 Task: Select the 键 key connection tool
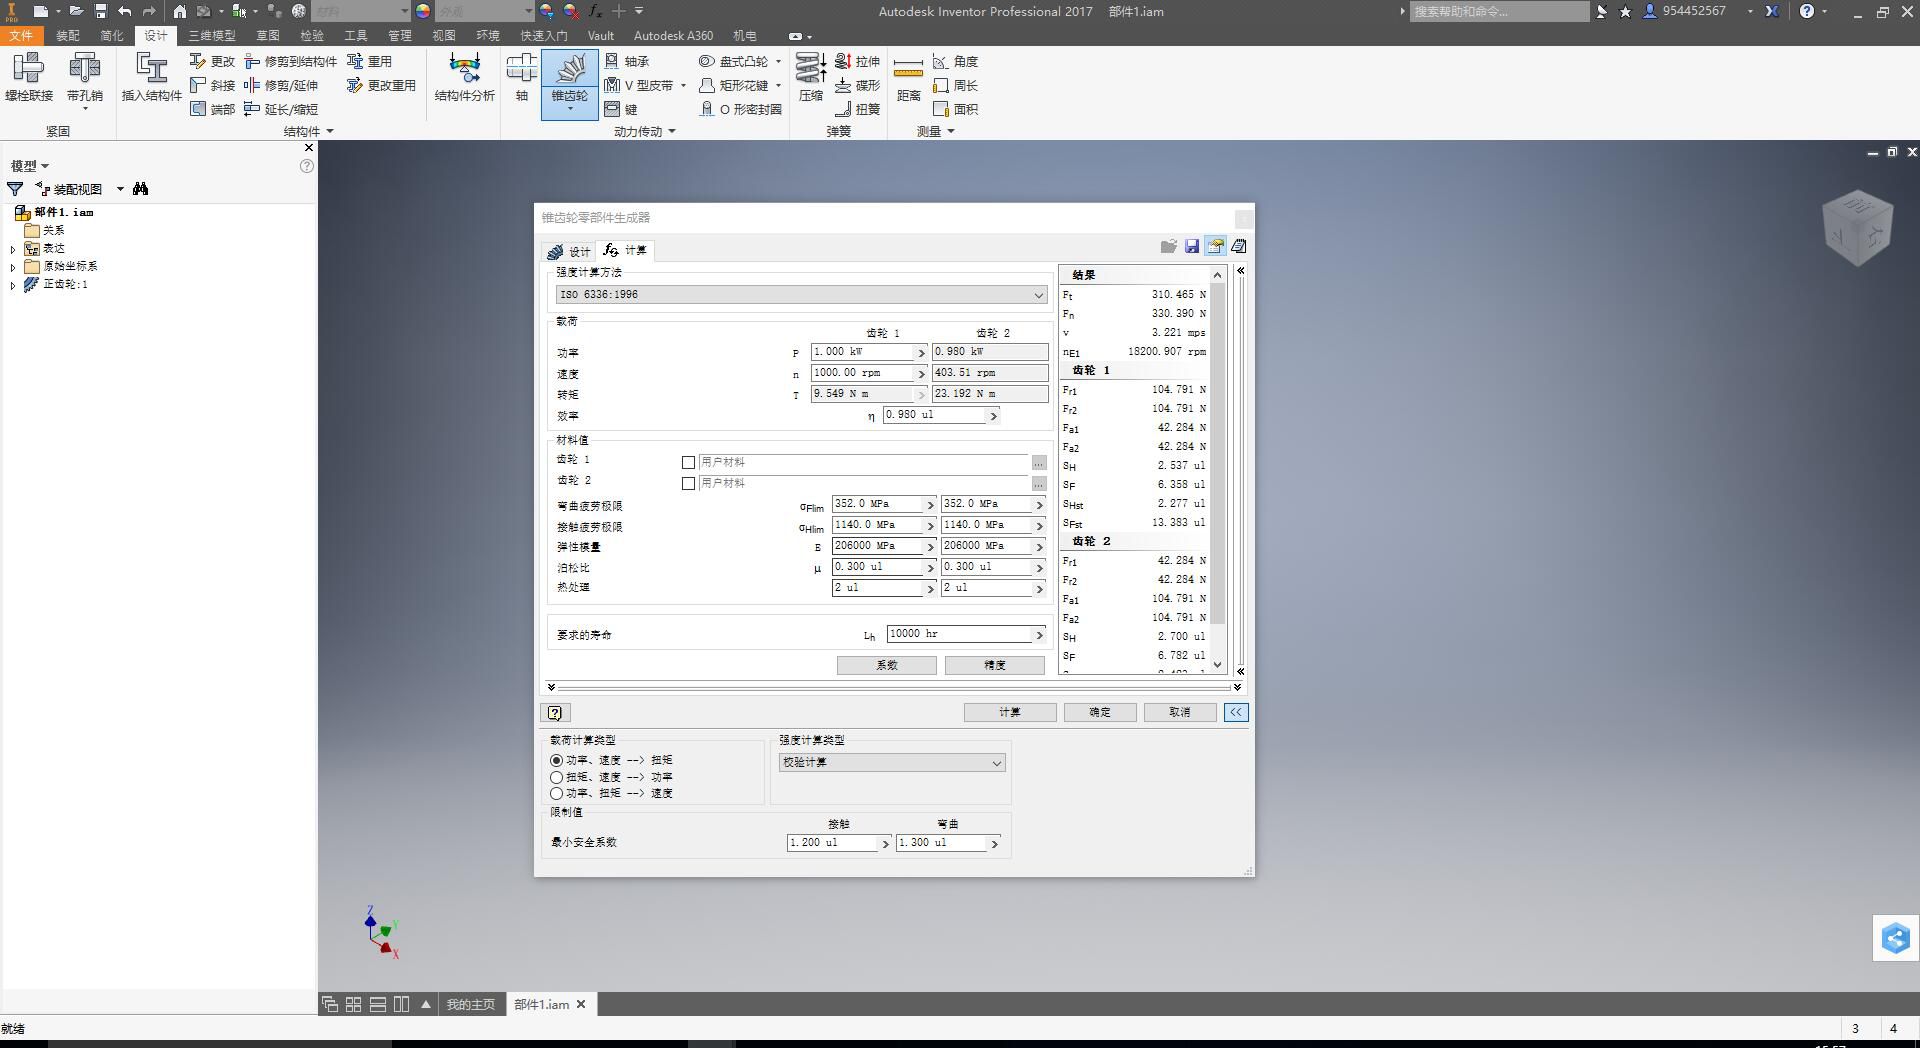[x=621, y=109]
